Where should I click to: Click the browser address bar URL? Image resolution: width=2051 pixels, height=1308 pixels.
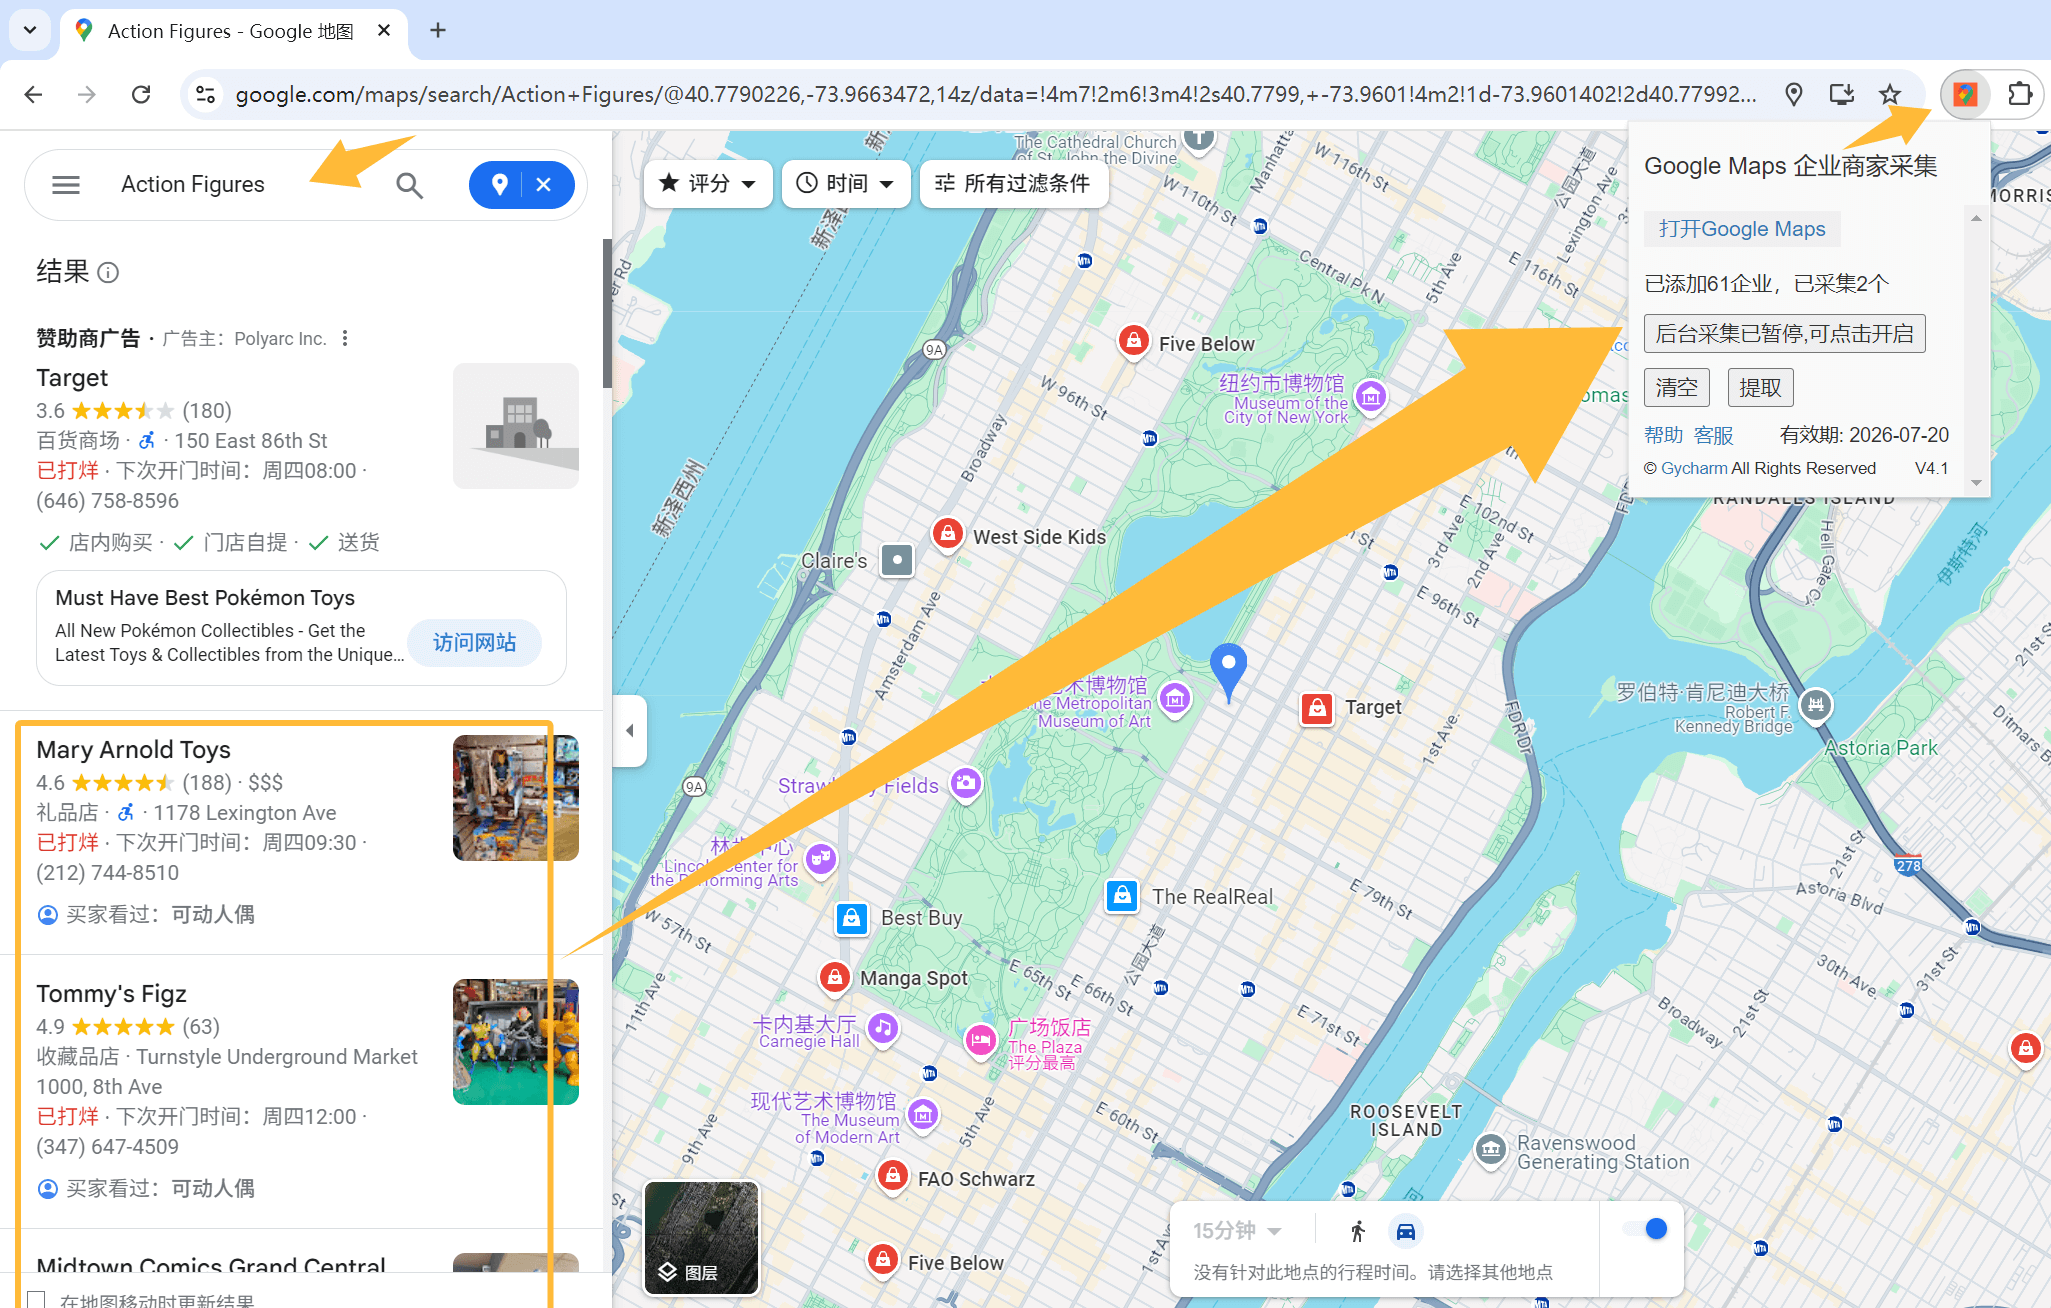pos(995,94)
